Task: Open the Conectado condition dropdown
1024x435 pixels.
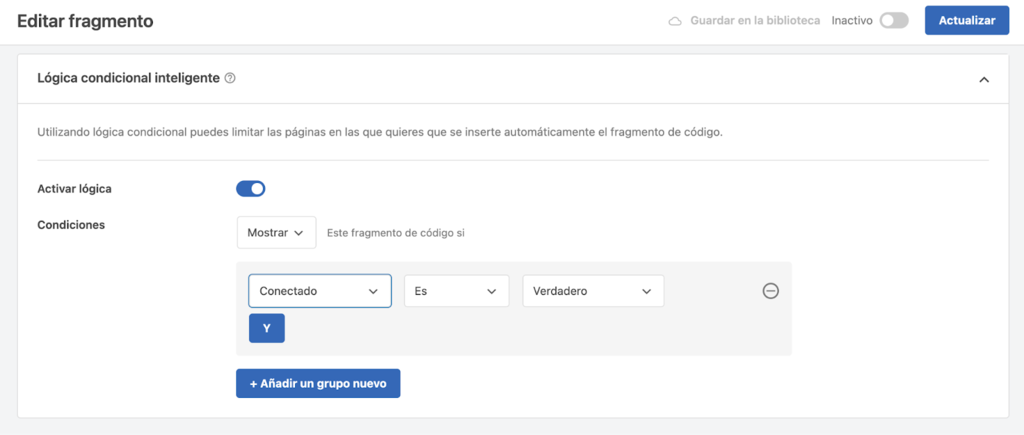Action: click(x=319, y=291)
